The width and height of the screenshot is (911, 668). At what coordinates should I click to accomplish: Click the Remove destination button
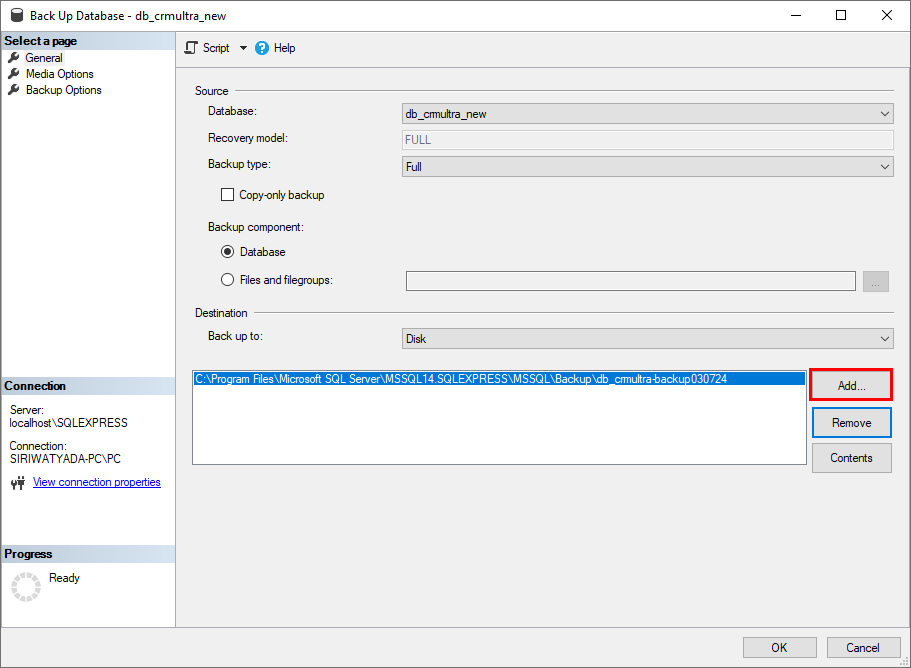point(851,422)
